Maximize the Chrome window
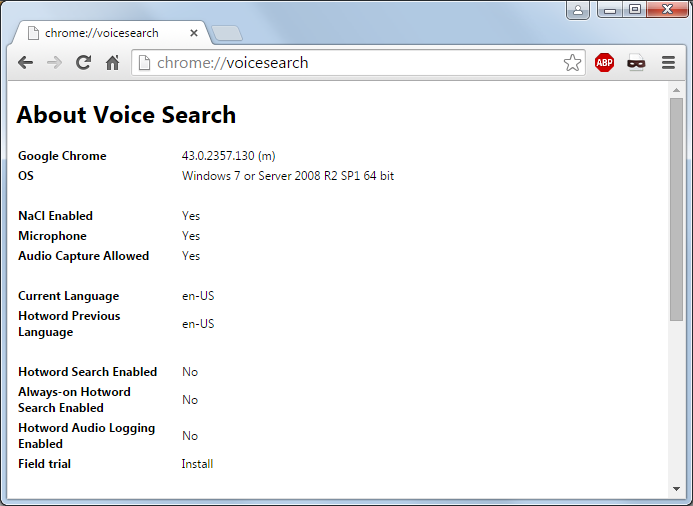Screen dimensions: 693x506 coord(635,9)
